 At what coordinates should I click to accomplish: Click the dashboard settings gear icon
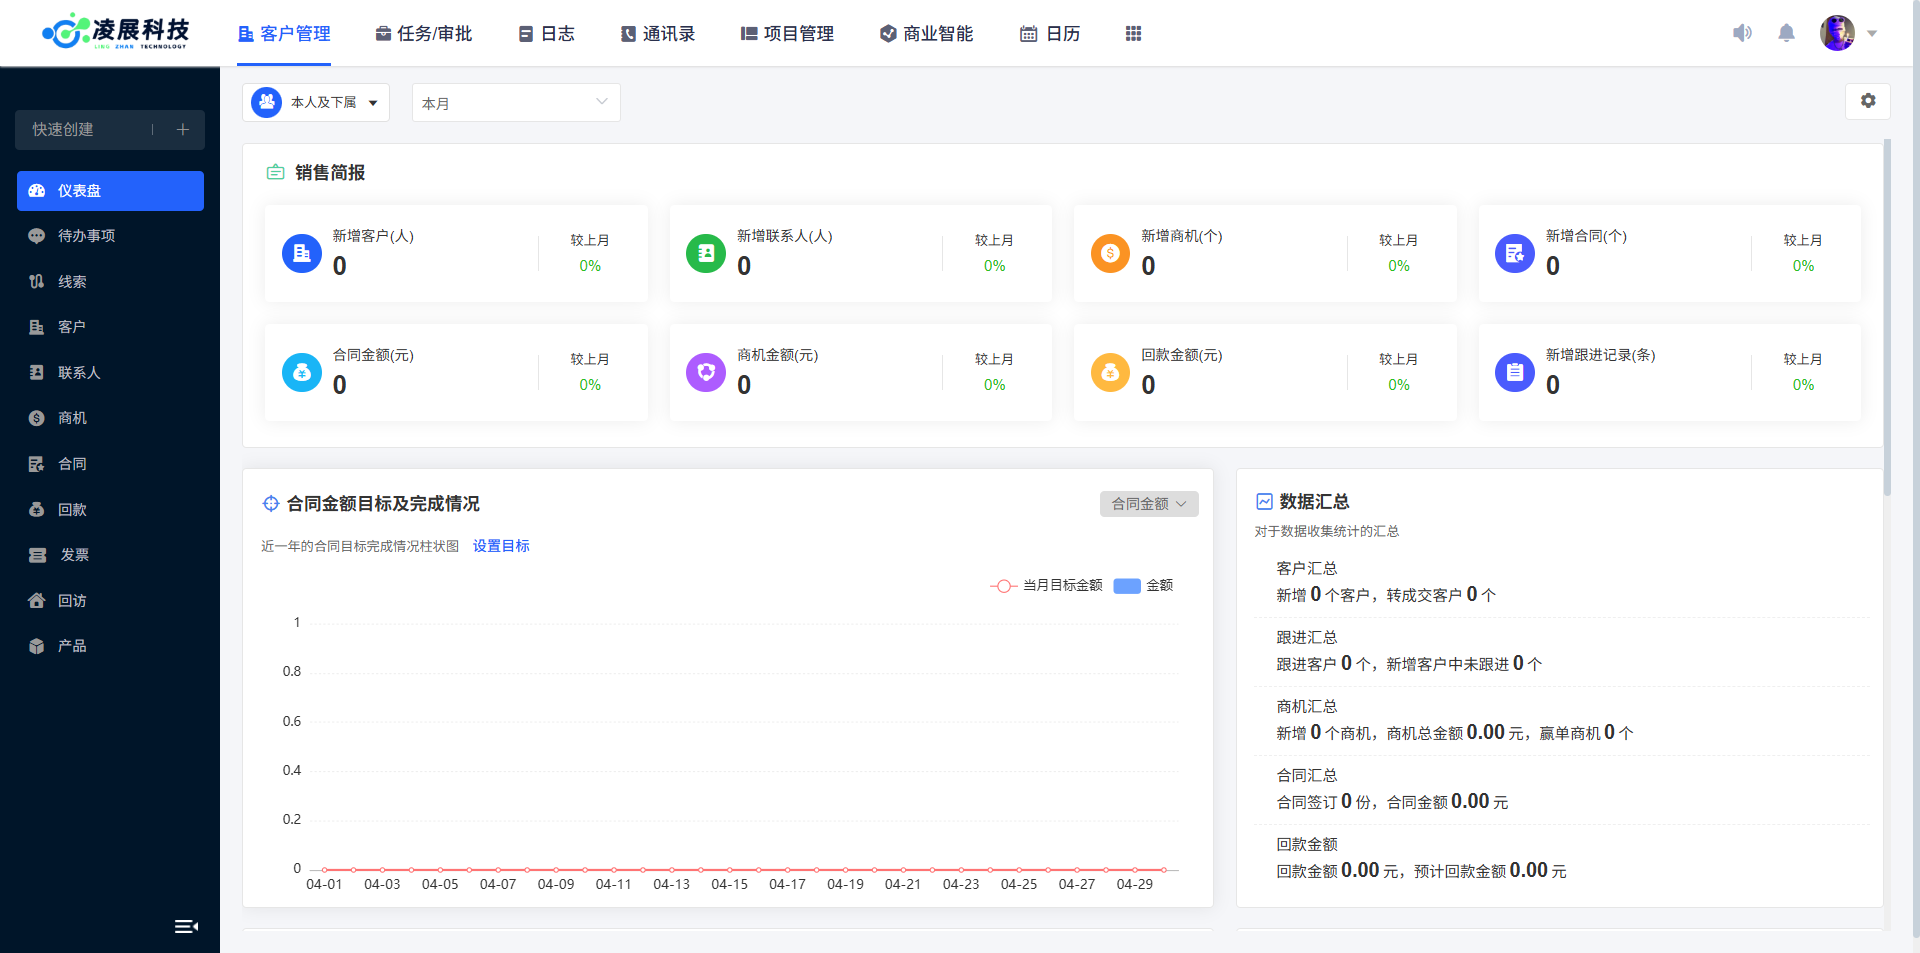click(x=1867, y=101)
